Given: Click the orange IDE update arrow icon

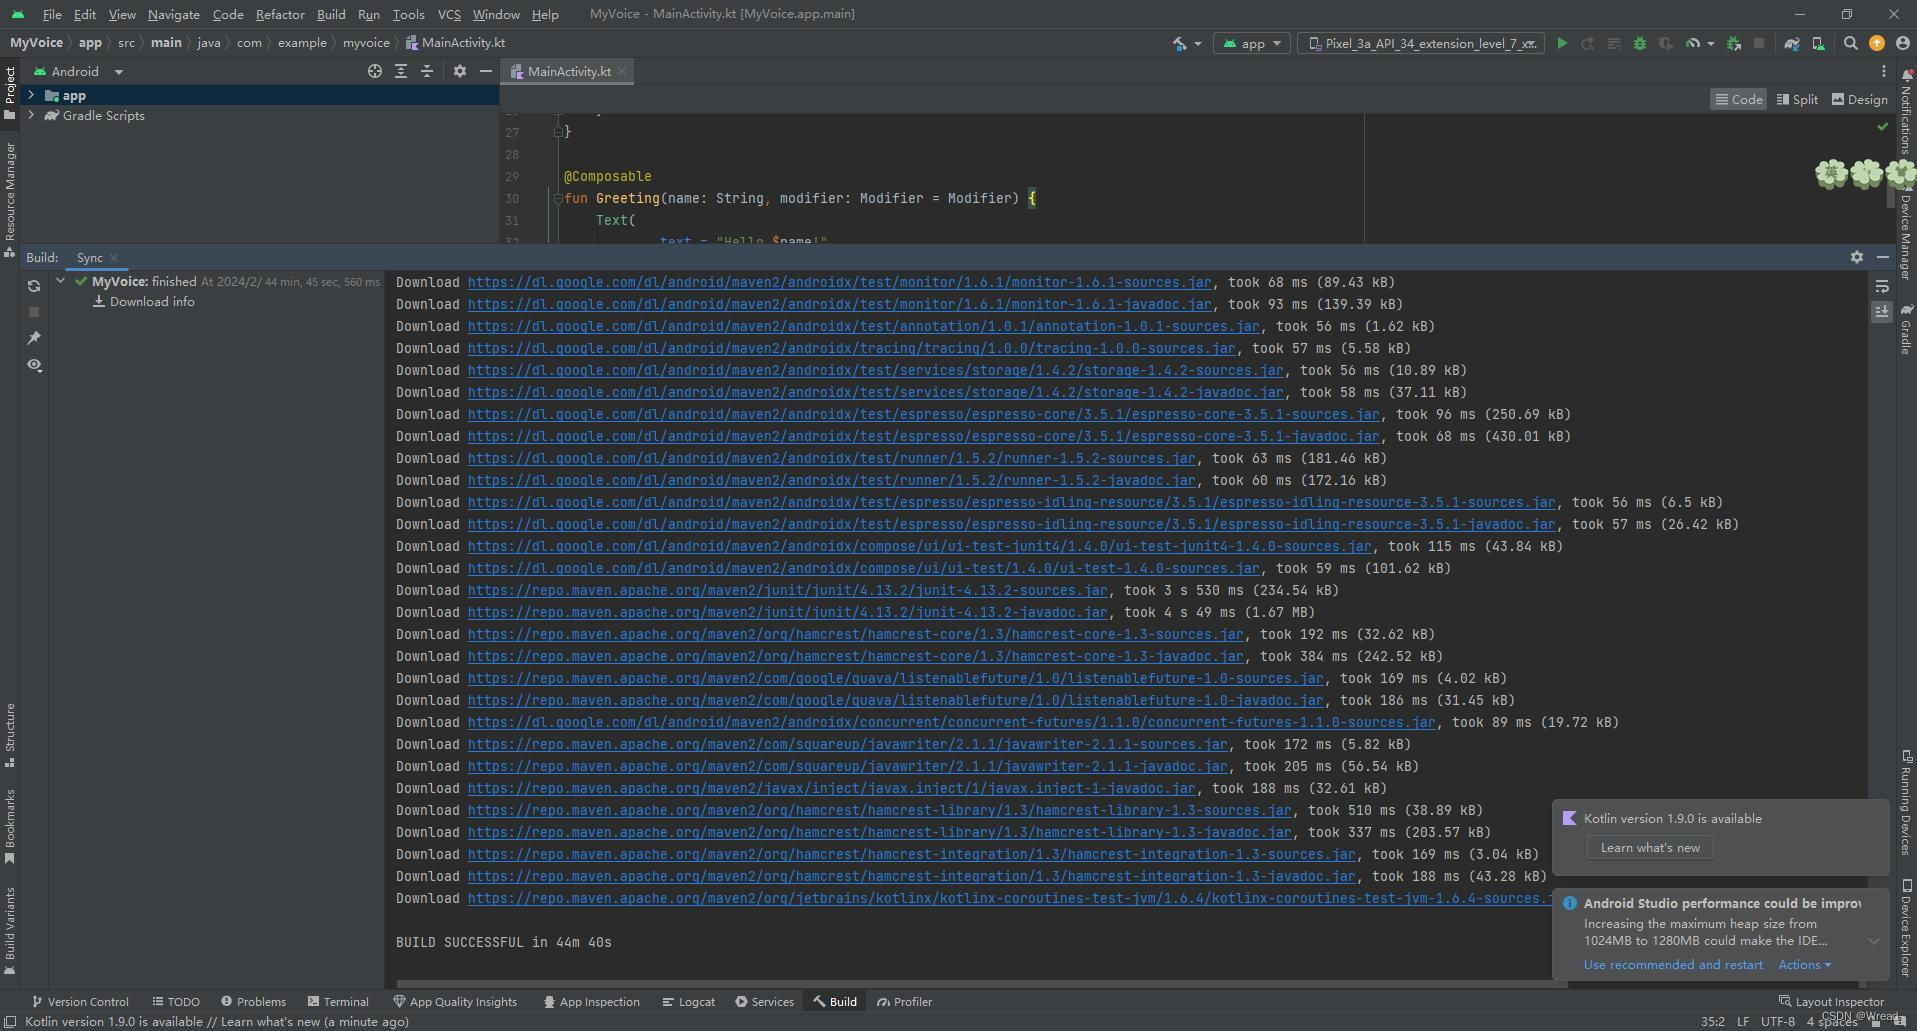Looking at the screenshot, I should coord(1877,43).
